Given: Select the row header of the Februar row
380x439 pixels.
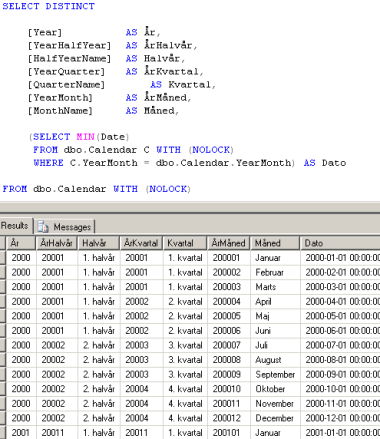Looking at the screenshot, I should (x=3, y=272).
